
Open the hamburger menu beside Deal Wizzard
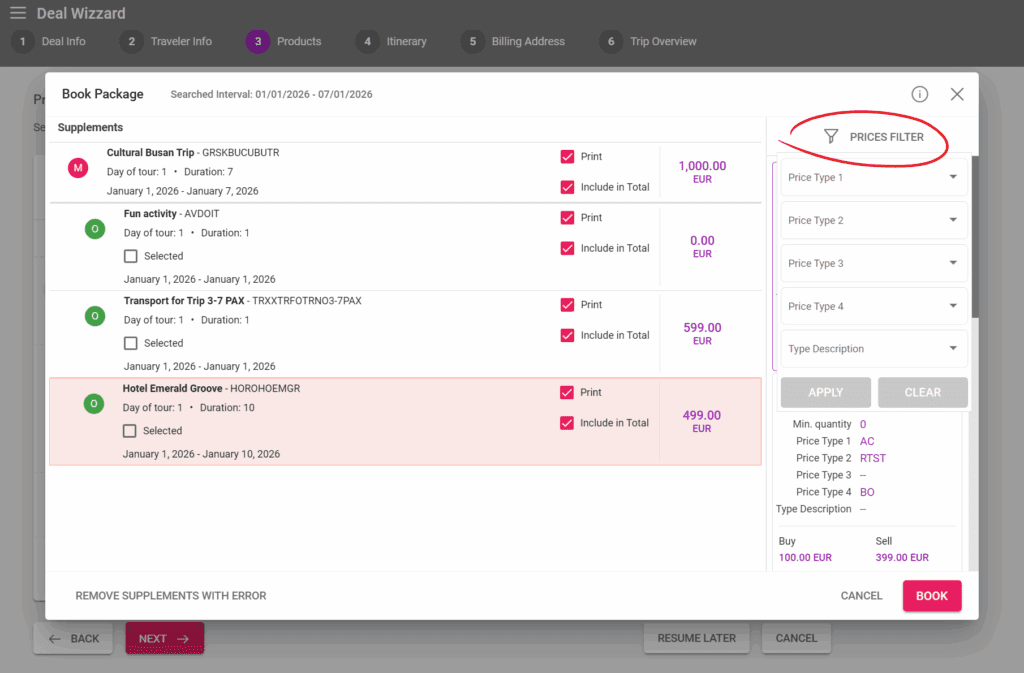pyautogui.click(x=18, y=13)
